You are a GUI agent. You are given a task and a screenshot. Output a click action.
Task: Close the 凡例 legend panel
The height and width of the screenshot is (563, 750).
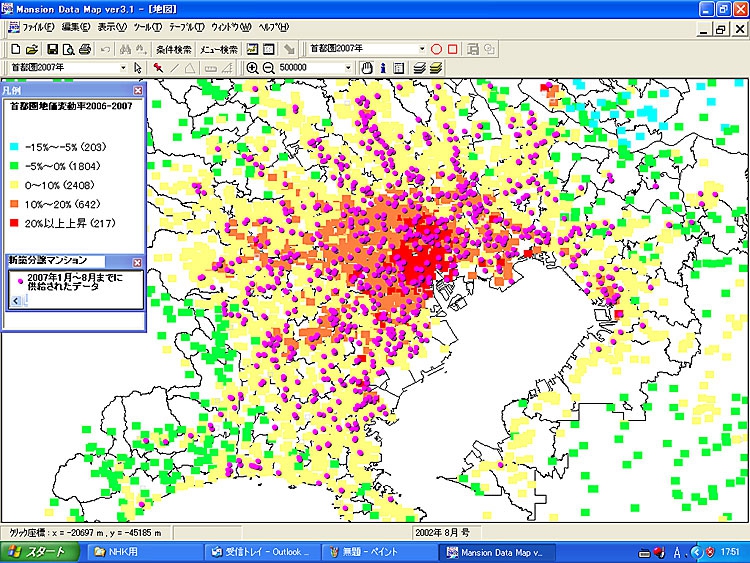pos(138,90)
